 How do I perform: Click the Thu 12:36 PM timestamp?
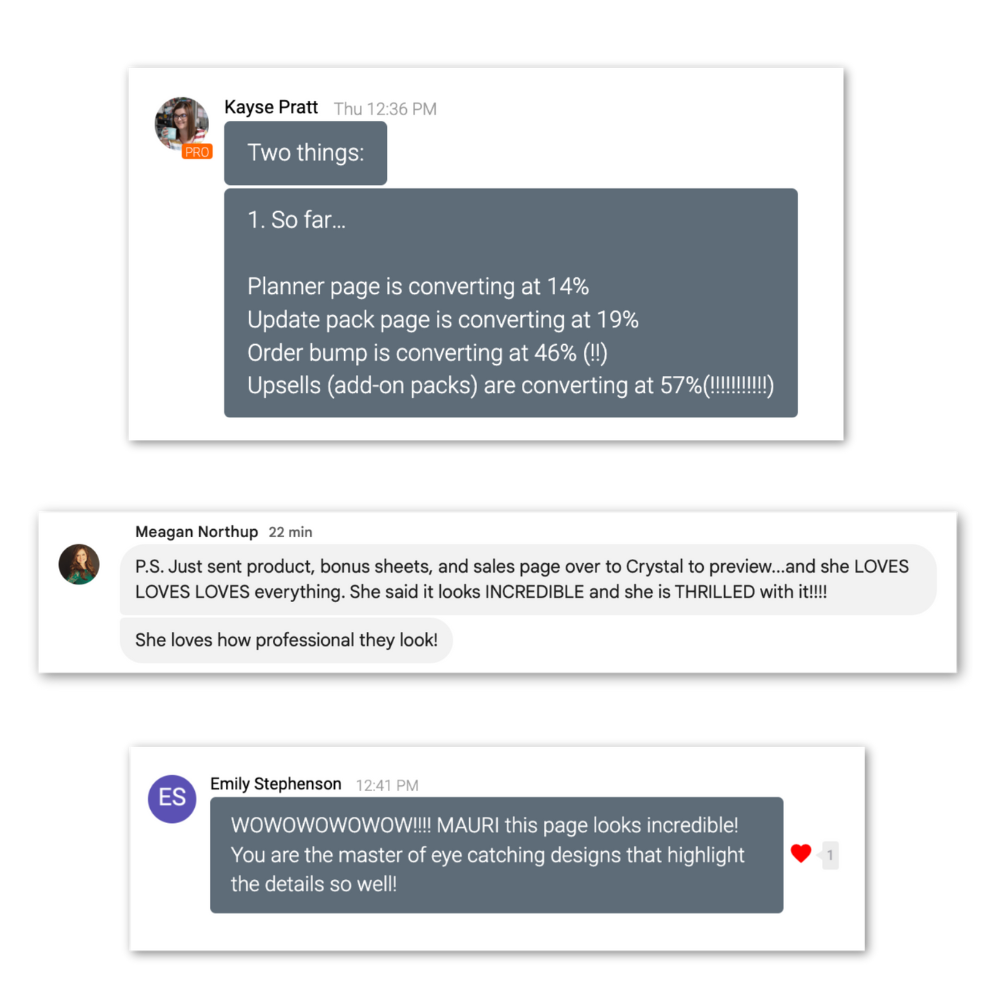coord(385,109)
